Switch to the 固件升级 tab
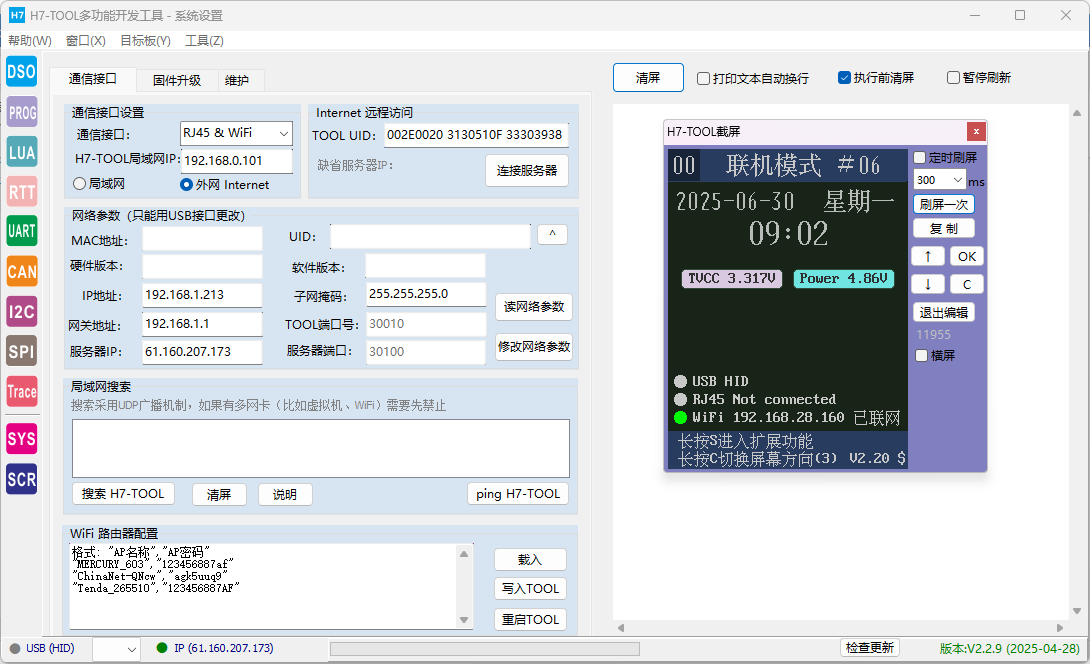The width and height of the screenshot is (1090, 664). 177,81
